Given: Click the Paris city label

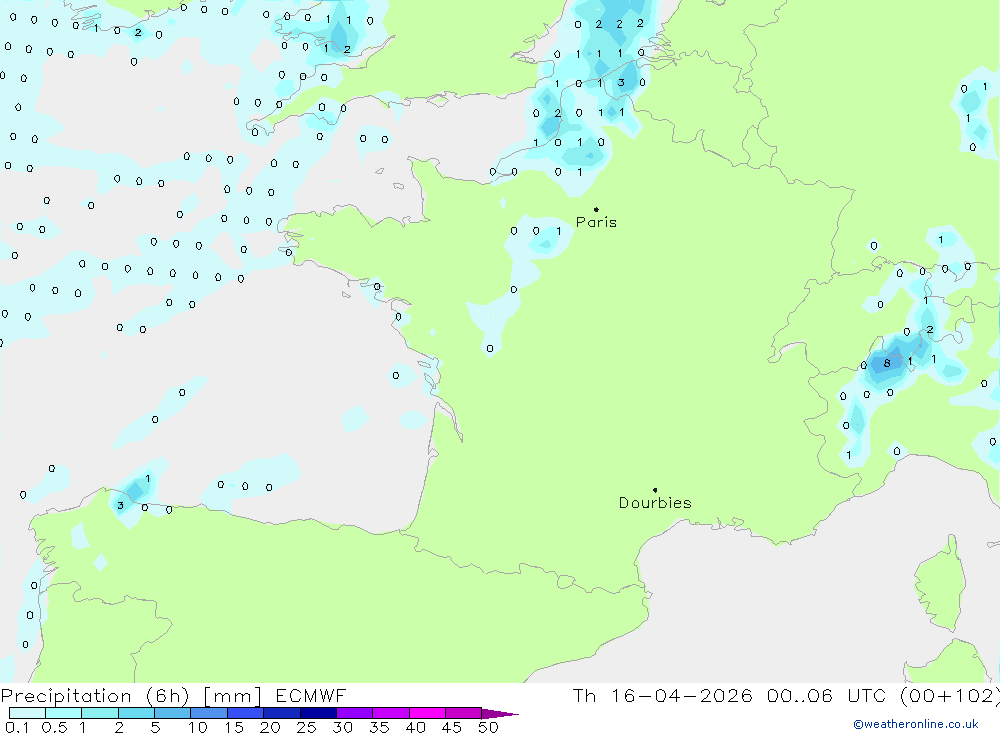Looking at the screenshot, I should (596, 222).
